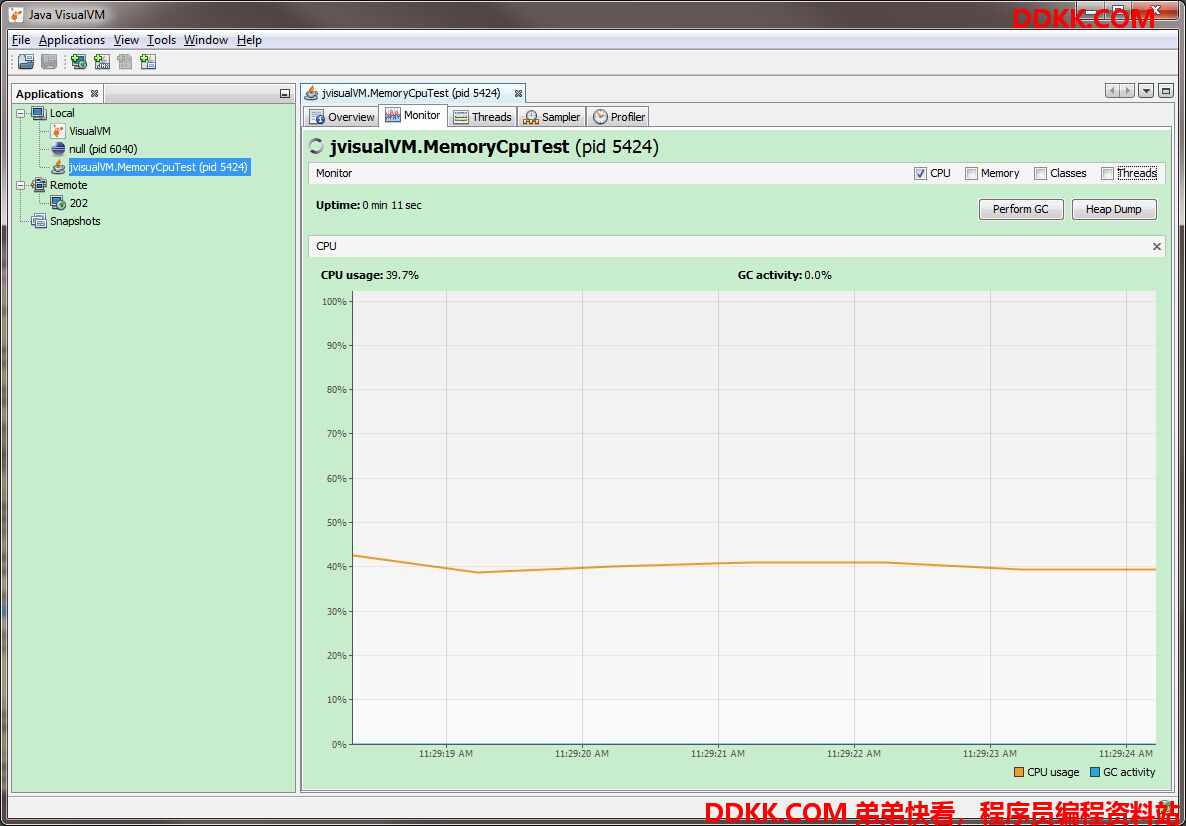Uncheck the CPU checkbox
Viewport: 1186px width, 826px height.
pos(920,173)
